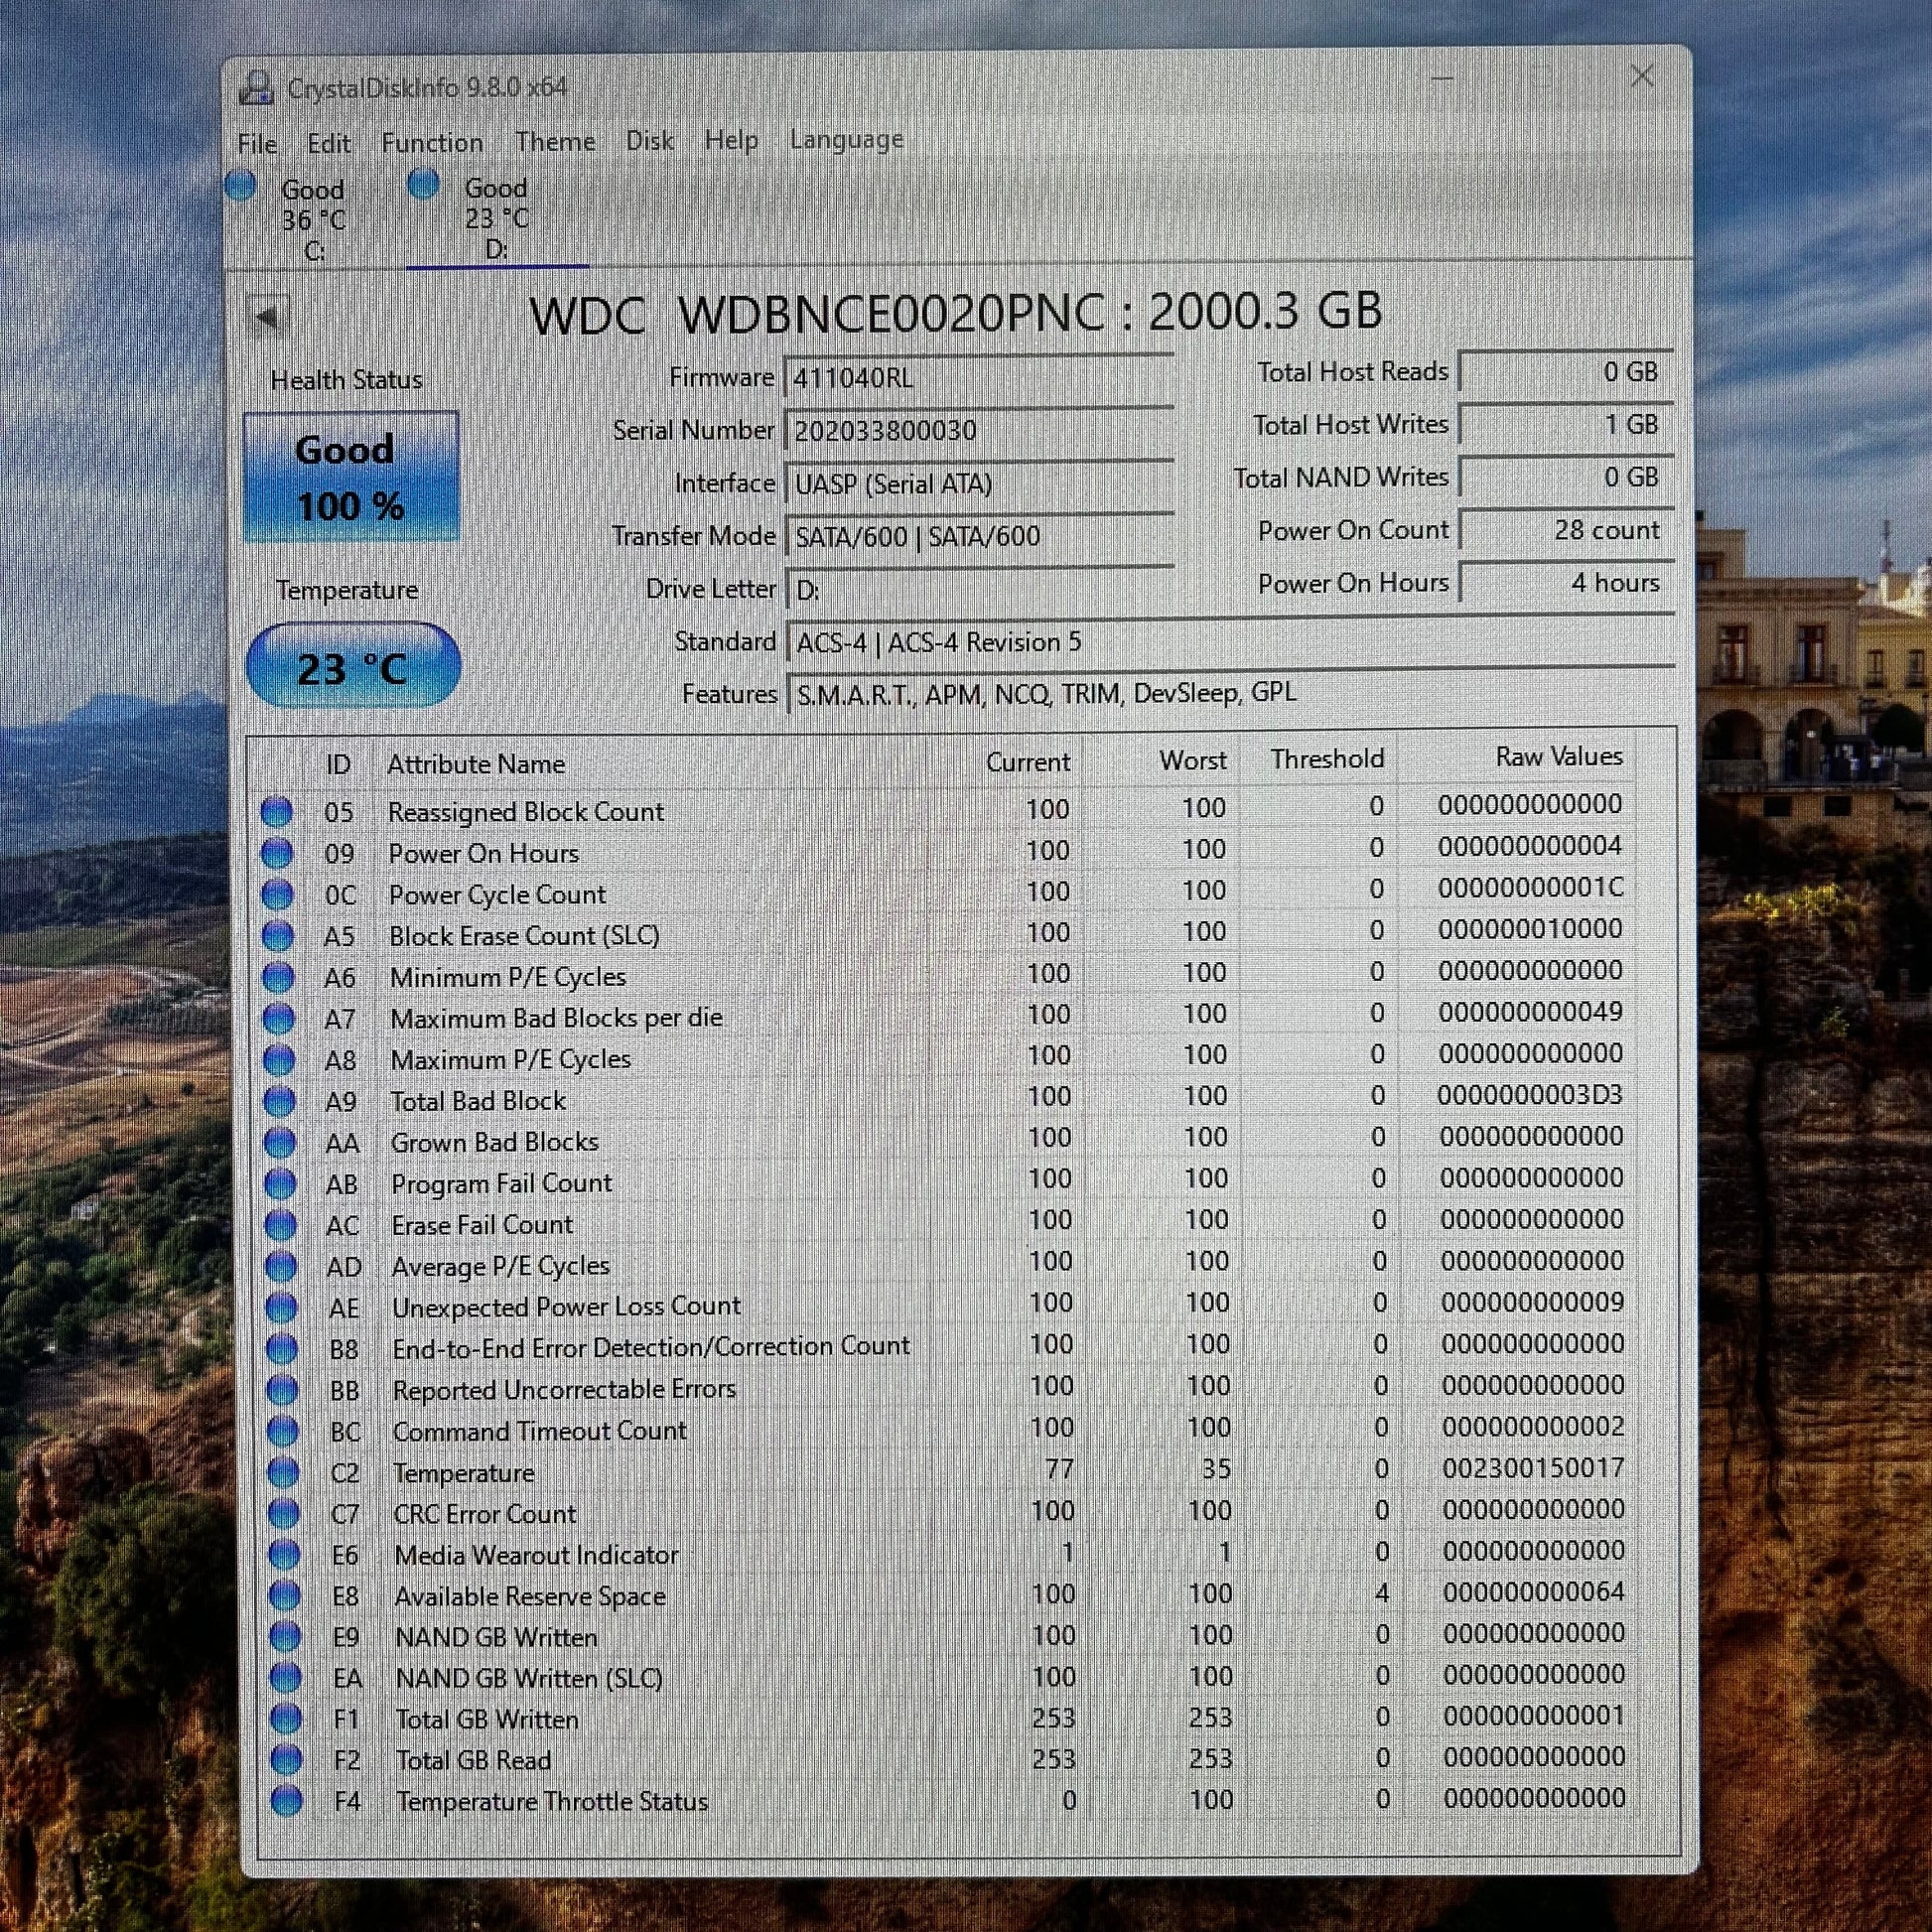Click the status icon for End-to-End Error Detection
The image size is (1932, 1932).
282,1349
